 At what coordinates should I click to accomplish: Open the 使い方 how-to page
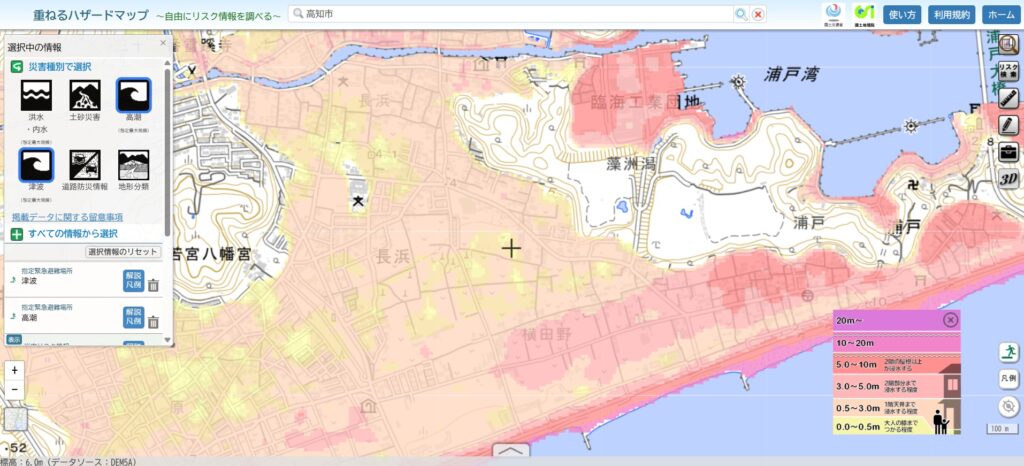click(x=903, y=14)
